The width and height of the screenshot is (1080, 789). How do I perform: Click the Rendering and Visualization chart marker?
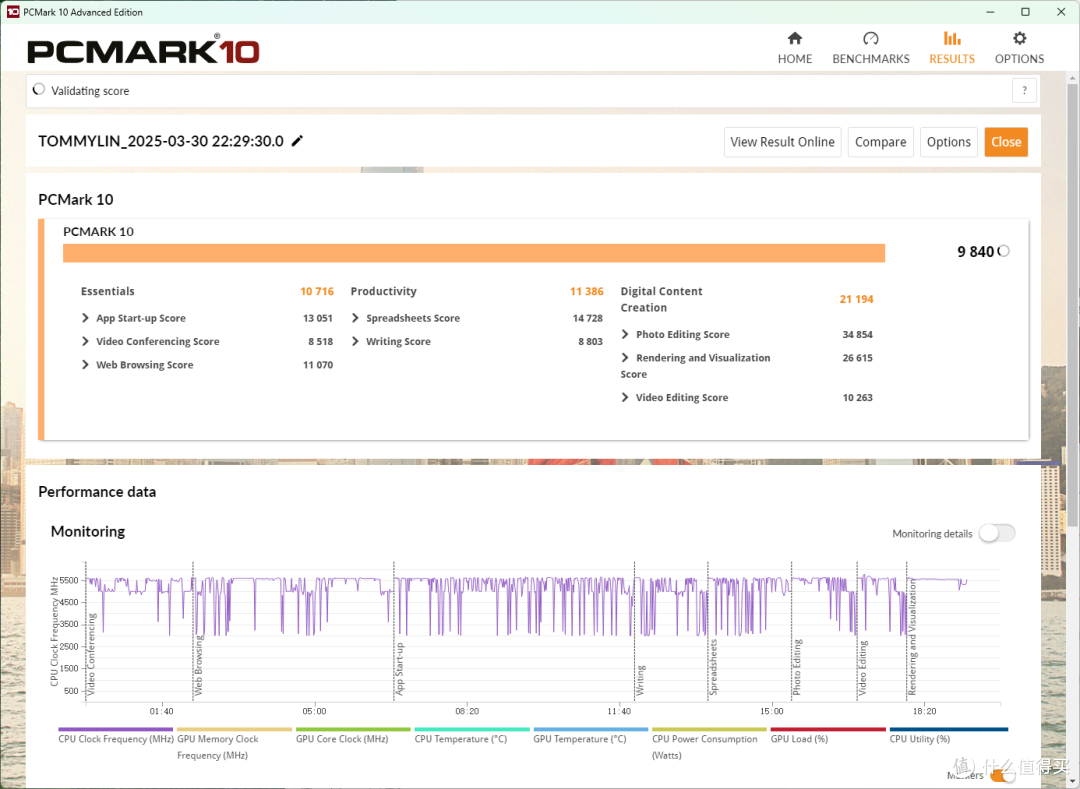(x=912, y=638)
